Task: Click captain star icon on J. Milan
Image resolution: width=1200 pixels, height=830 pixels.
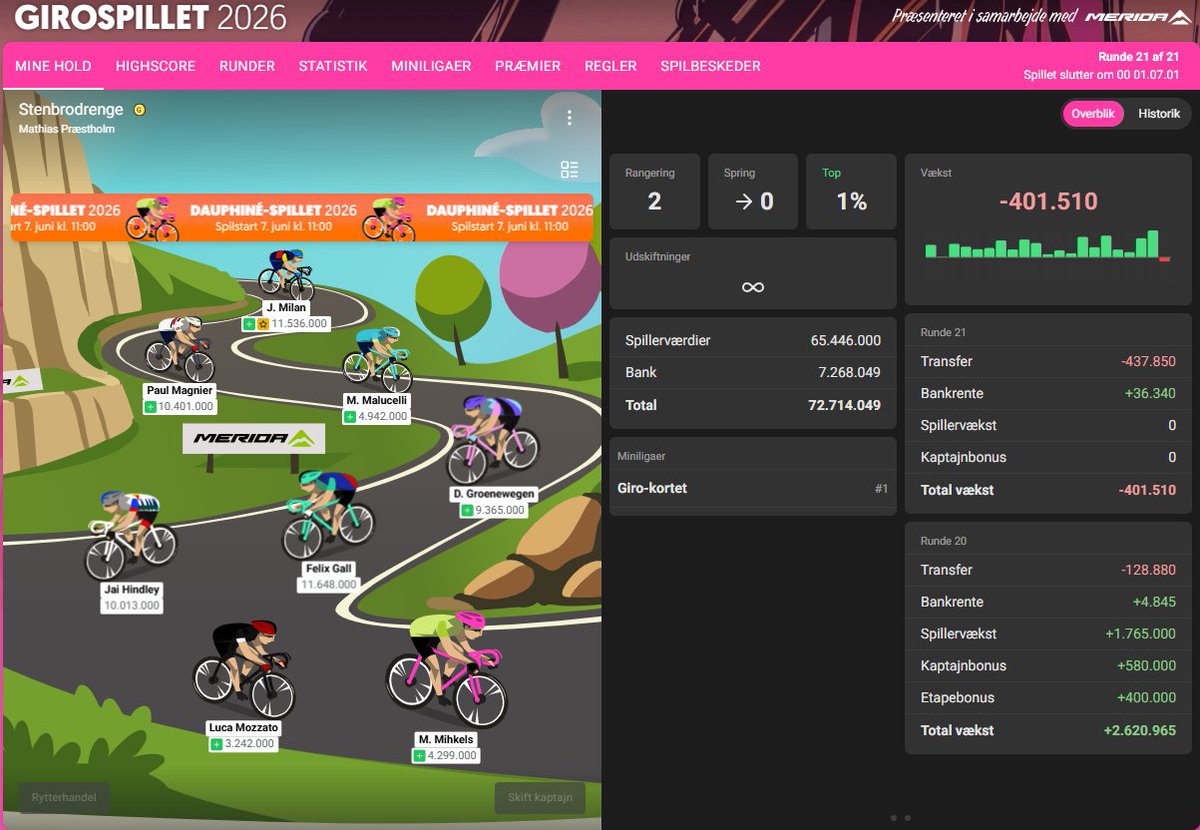Action: tap(262, 324)
